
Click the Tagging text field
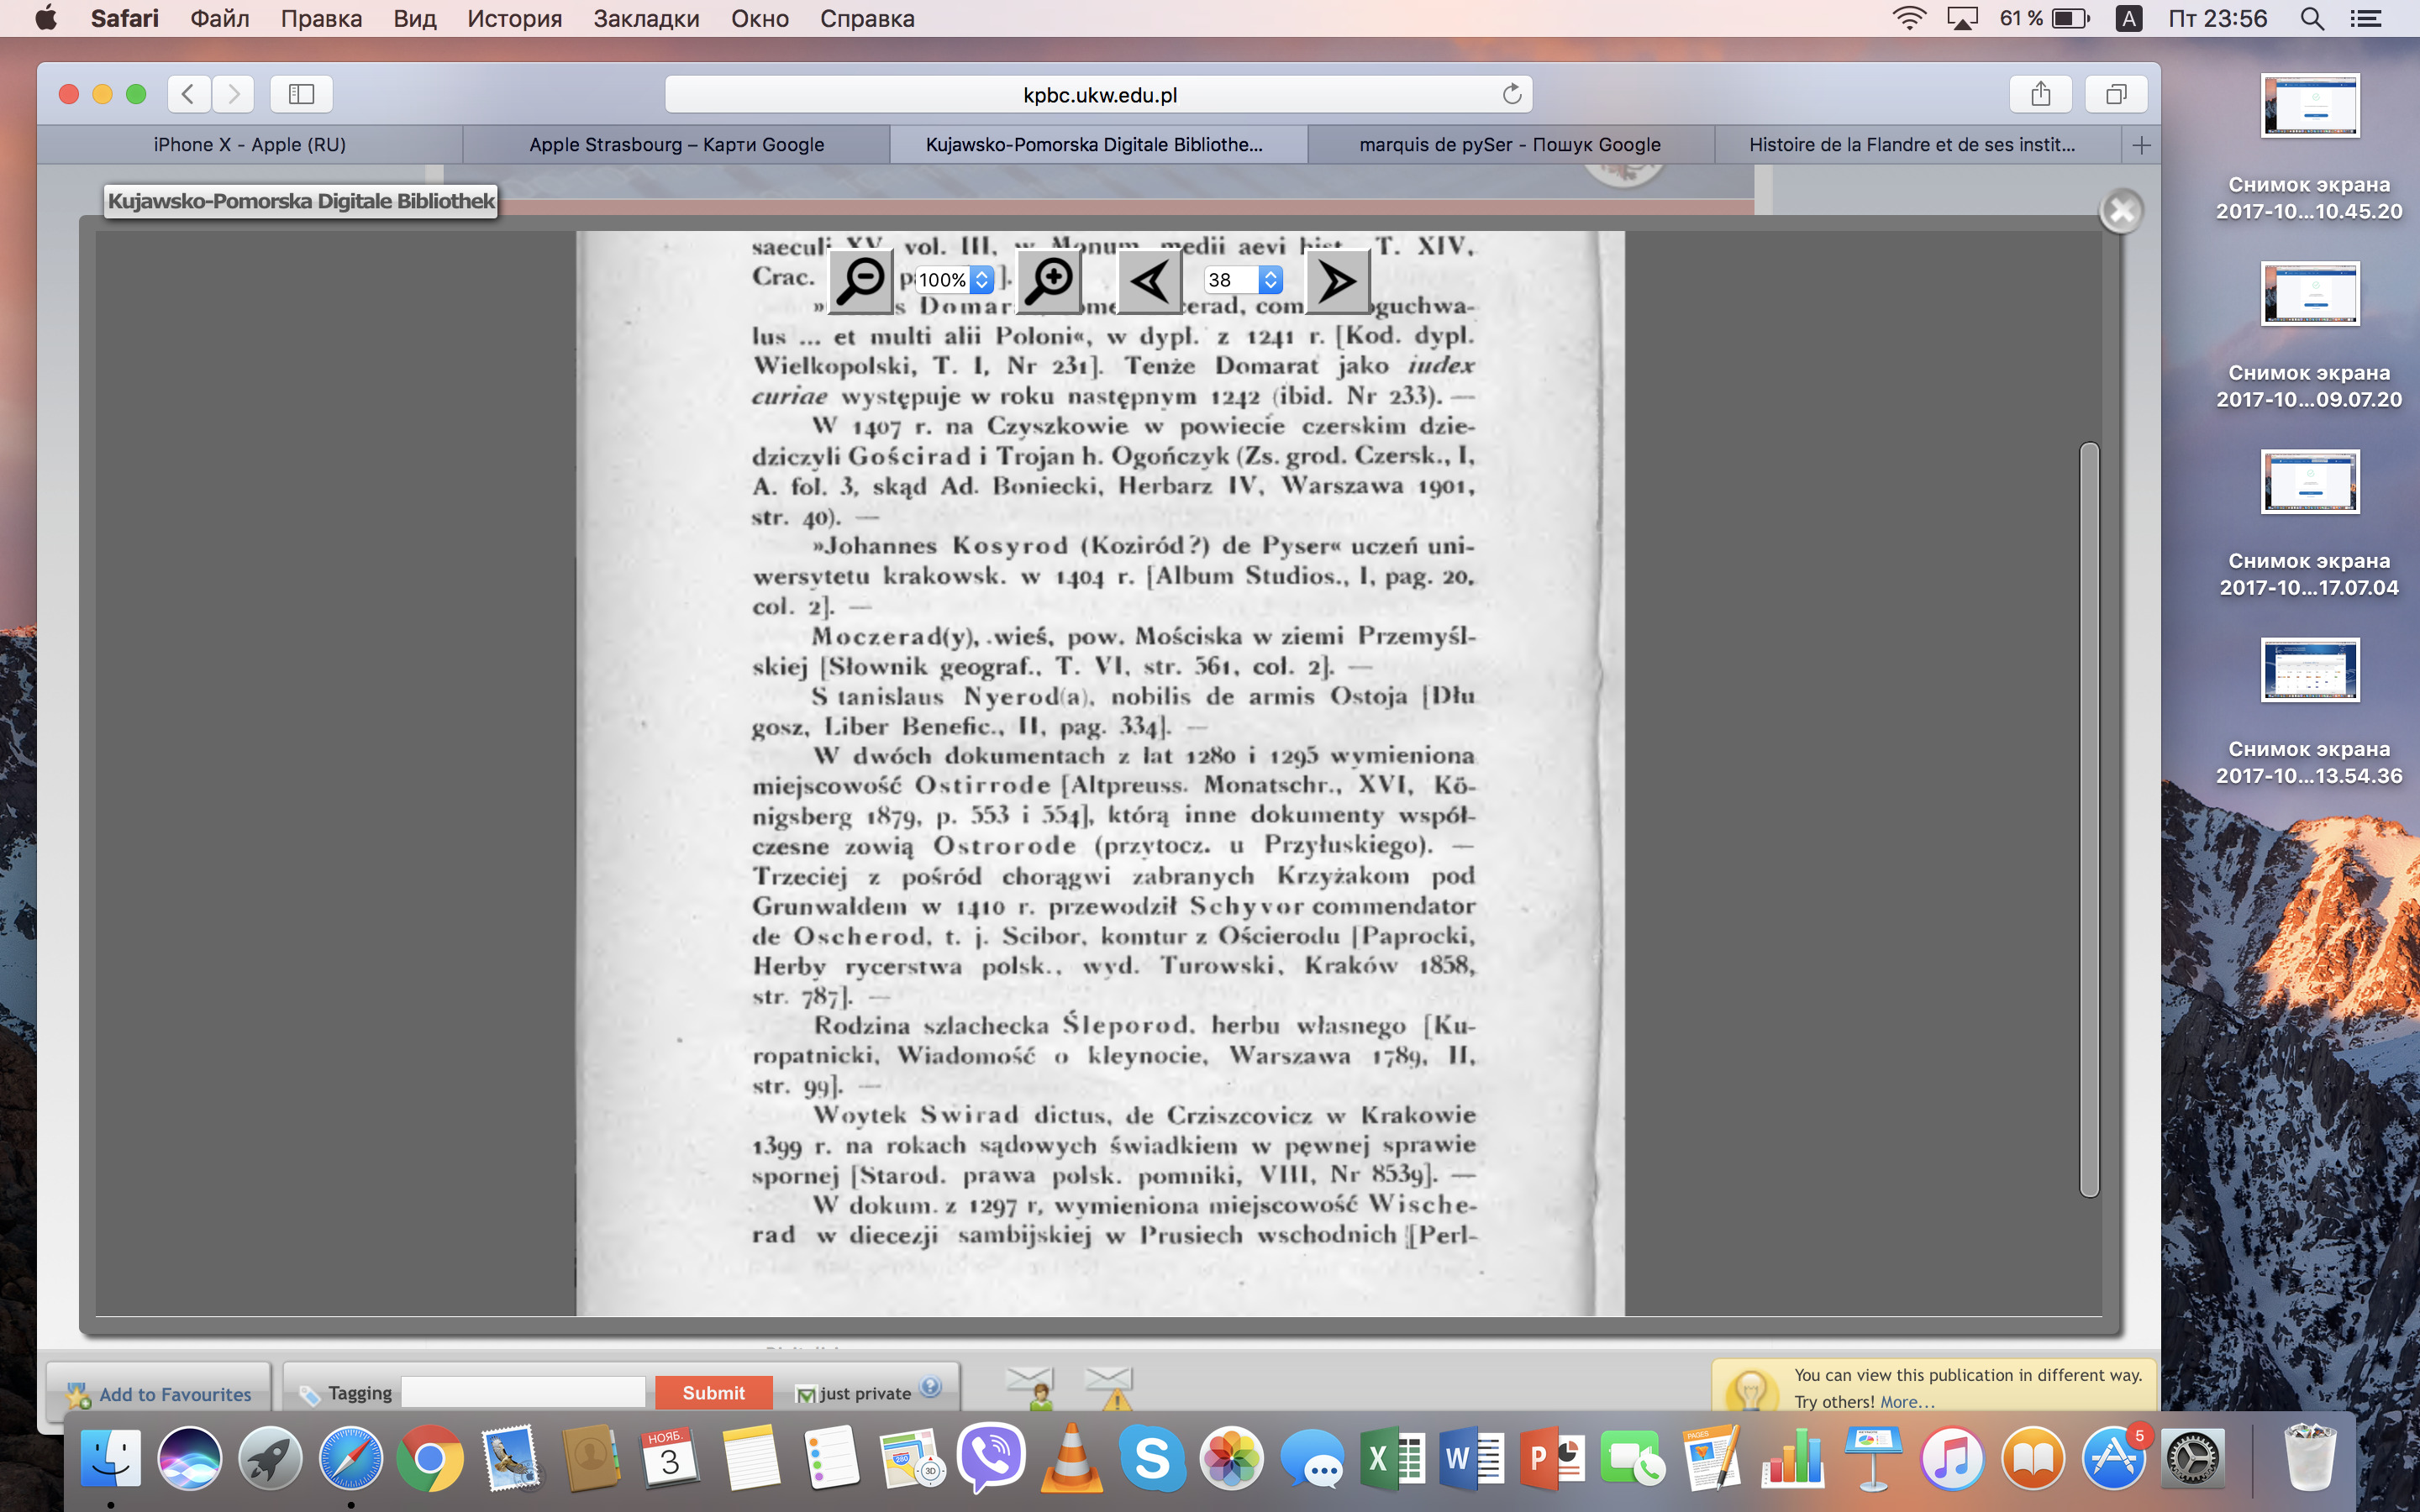(523, 1392)
